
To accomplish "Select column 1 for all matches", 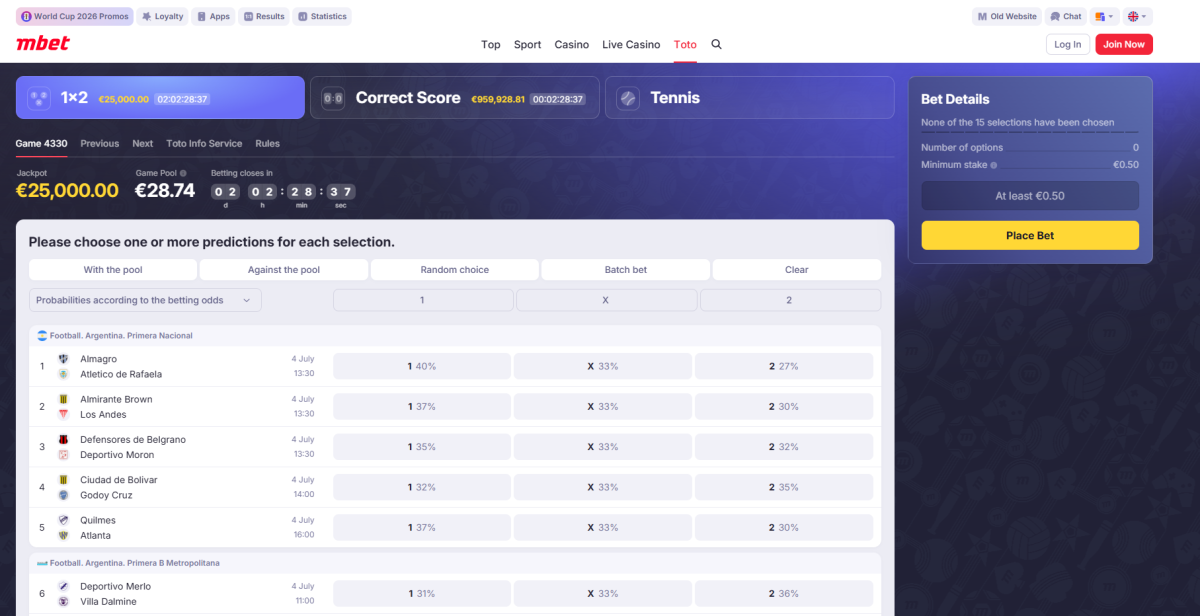I will pyautogui.click(x=422, y=300).
